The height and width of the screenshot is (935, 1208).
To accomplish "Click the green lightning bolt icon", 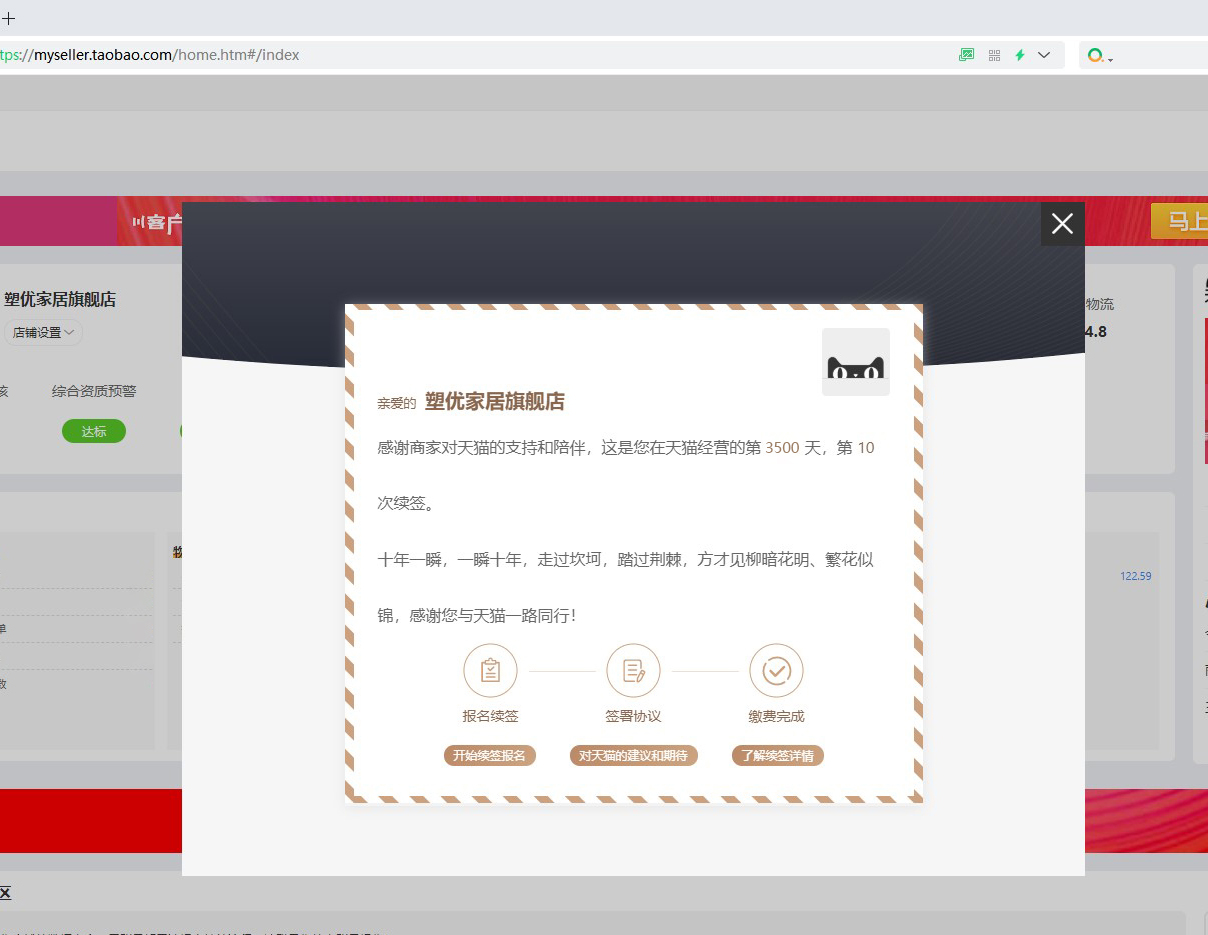I will click(x=1020, y=55).
